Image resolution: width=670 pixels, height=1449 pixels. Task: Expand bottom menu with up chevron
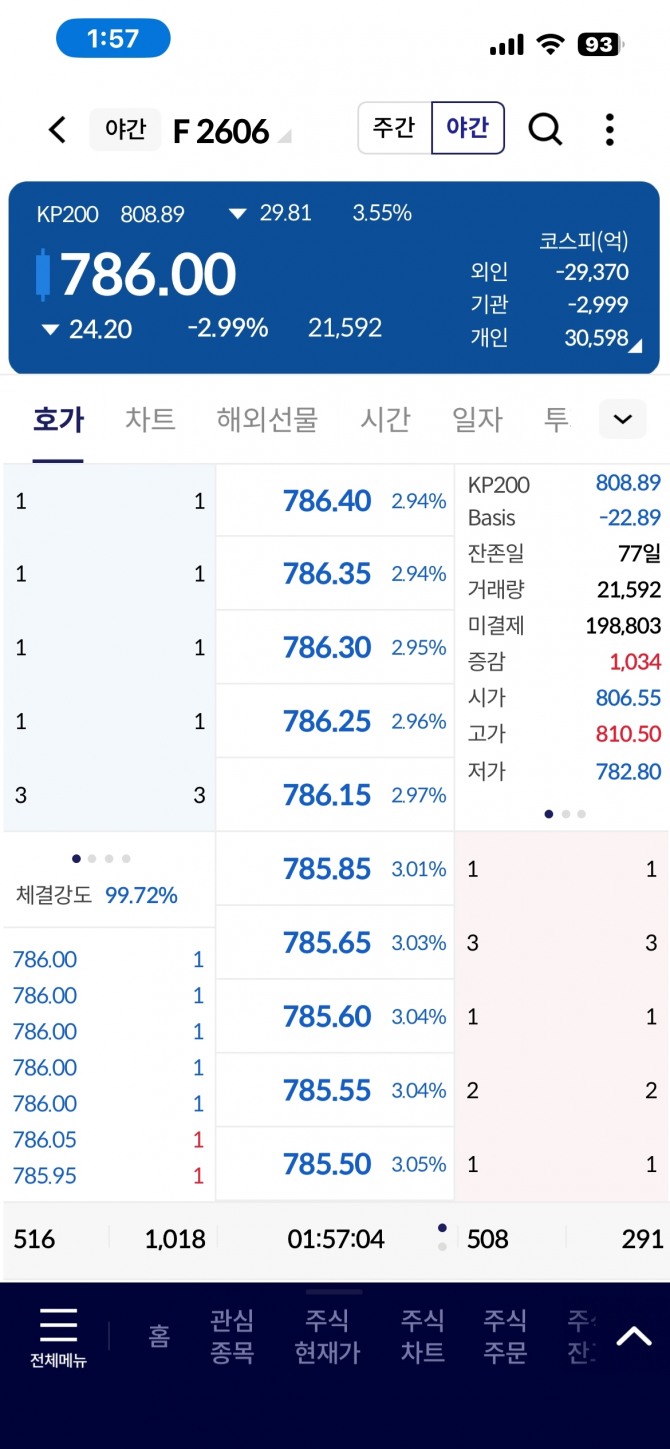(634, 1336)
